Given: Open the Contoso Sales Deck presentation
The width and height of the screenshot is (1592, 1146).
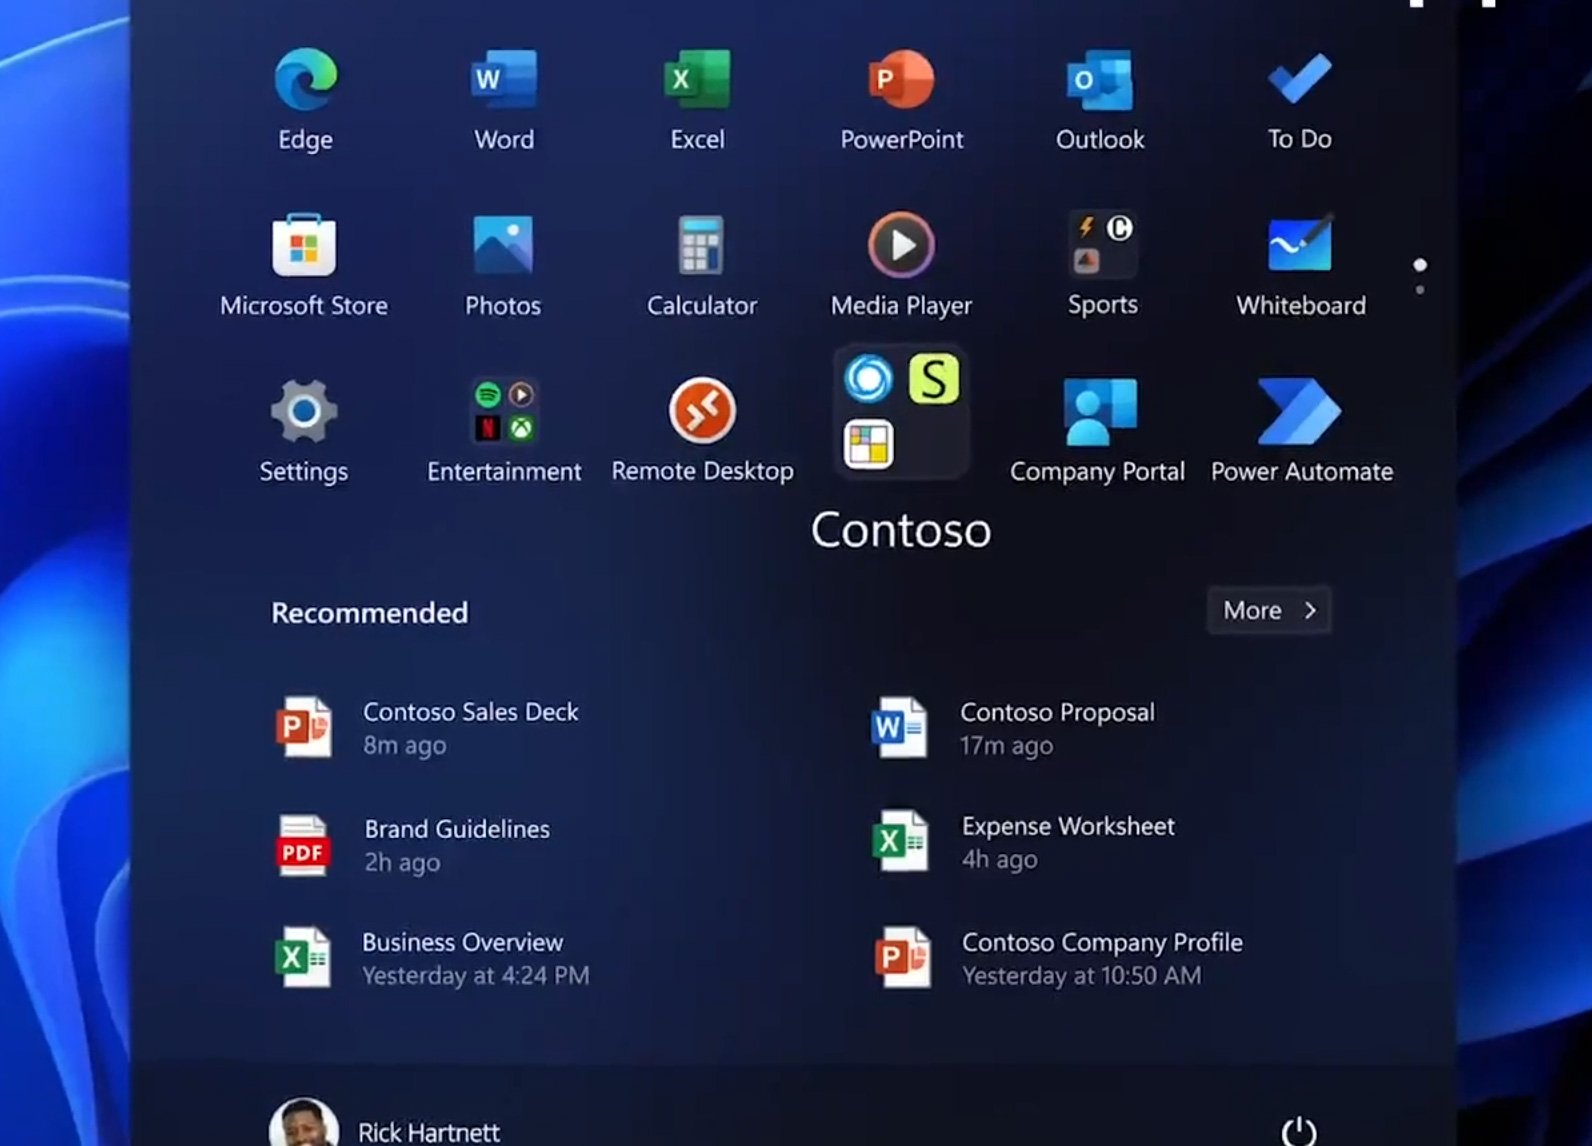Looking at the screenshot, I should pos(427,728).
